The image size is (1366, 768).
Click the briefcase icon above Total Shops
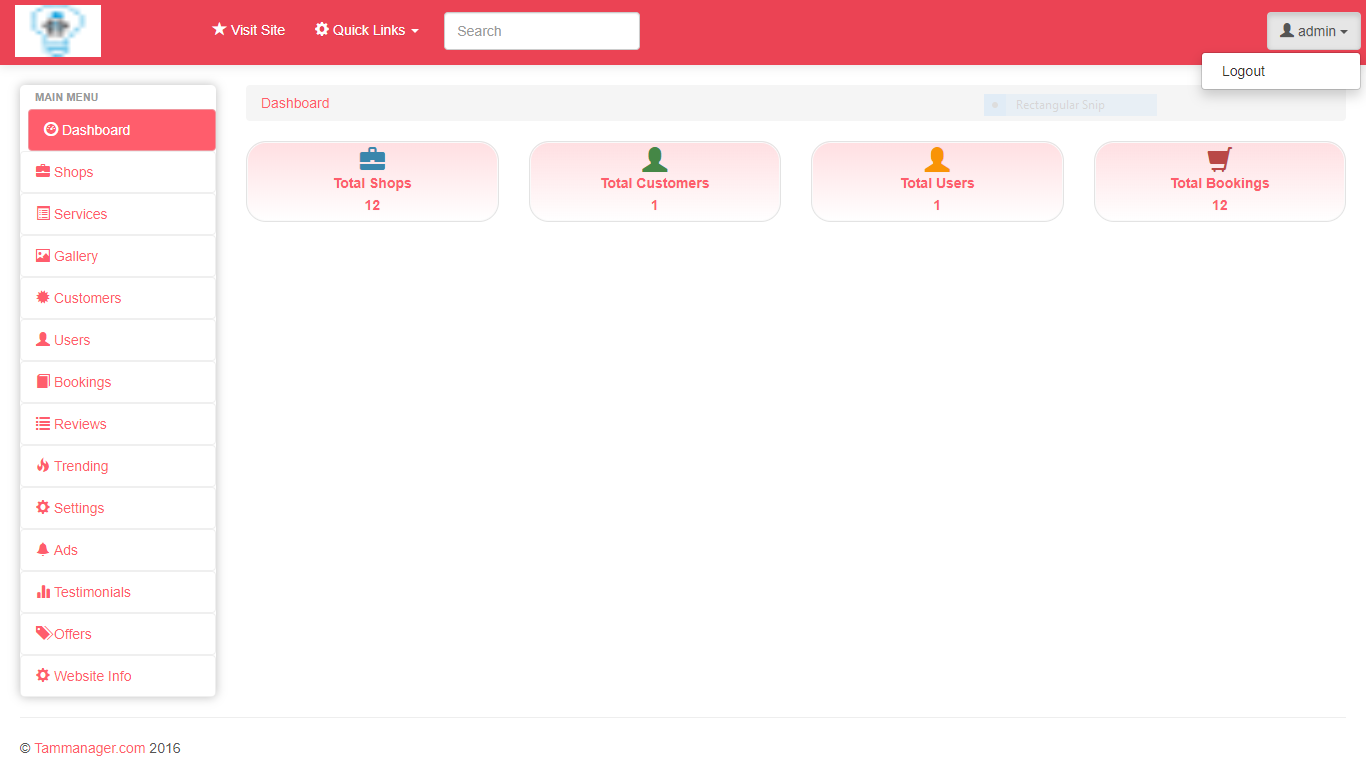click(372, 159)
